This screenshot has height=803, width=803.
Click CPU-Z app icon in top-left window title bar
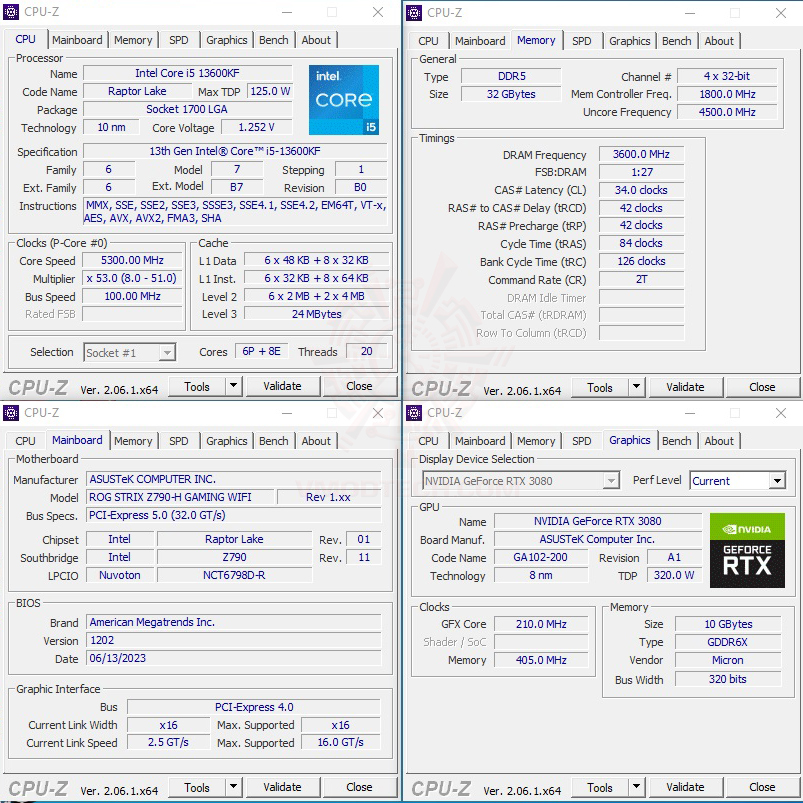tap(11, 12)
